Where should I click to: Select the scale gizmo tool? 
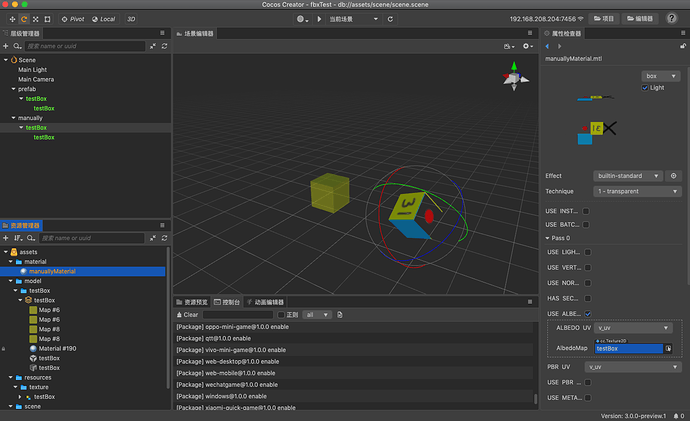point(36,19)
